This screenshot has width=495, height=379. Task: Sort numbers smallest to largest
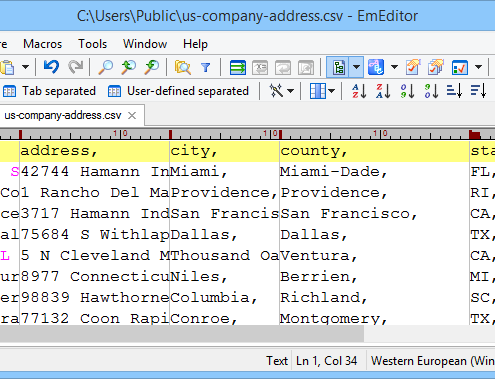[x=407, y=91]
